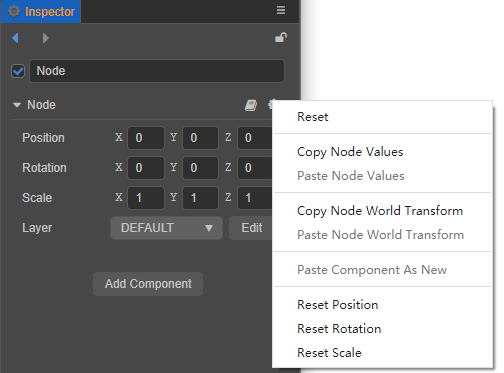Click Rotation Z field
This screenshot has height=373, width=504.
[255, 168]
